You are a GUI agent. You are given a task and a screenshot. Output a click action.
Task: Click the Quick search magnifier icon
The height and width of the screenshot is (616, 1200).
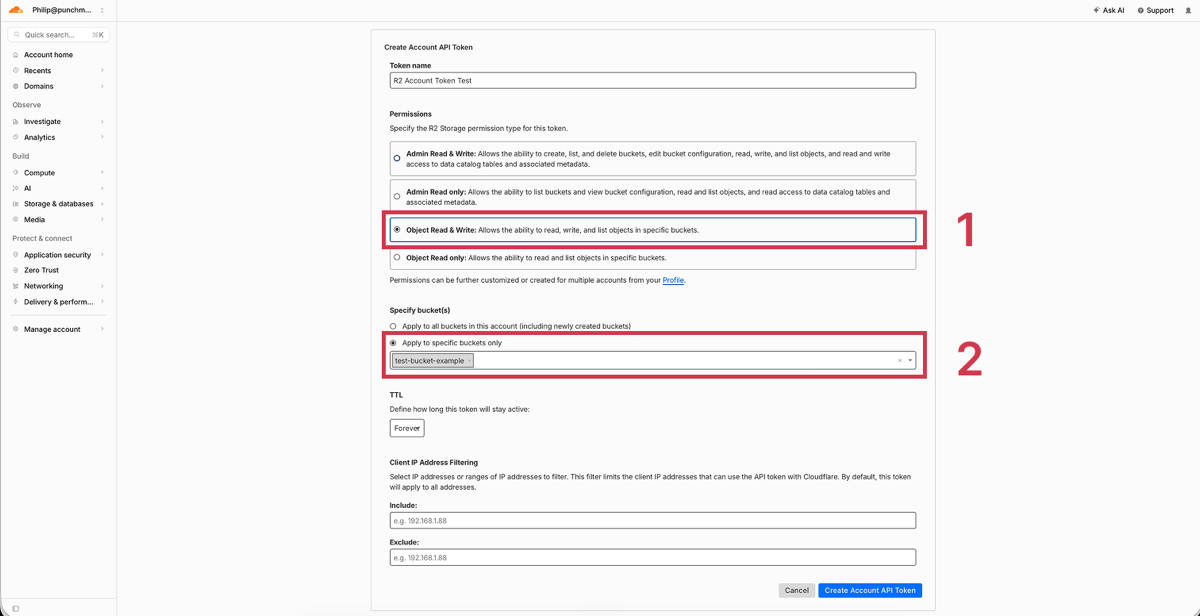pos(17,35)
